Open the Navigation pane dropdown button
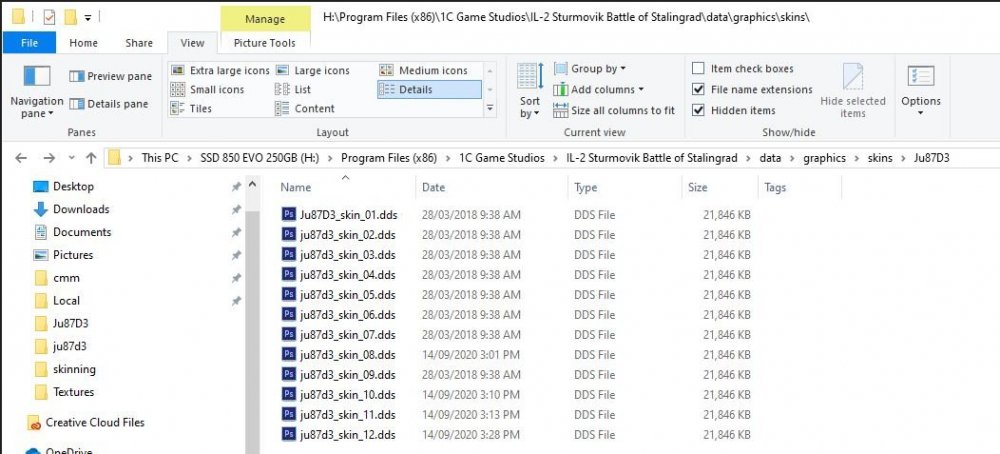This screenshot has height=454, width=1000. 36,92
